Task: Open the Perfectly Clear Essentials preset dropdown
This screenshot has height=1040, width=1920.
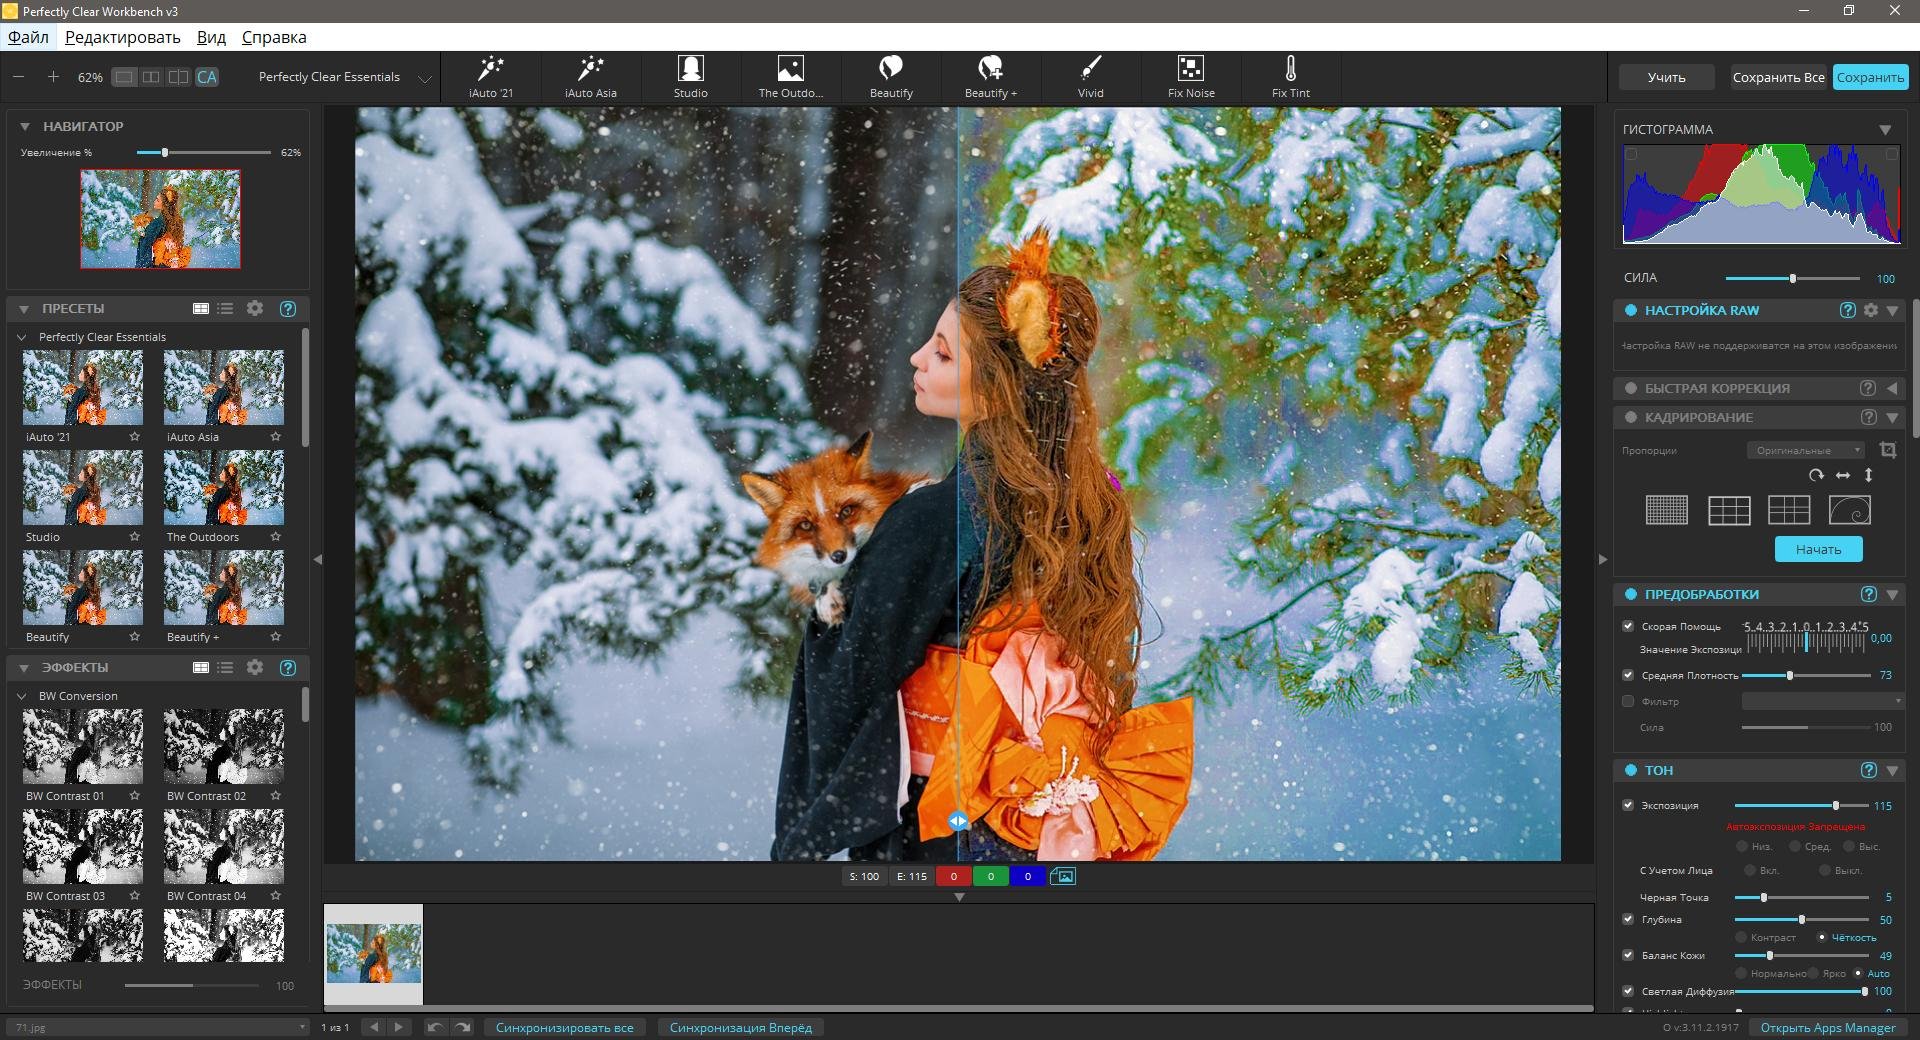Action: [424, 78]
